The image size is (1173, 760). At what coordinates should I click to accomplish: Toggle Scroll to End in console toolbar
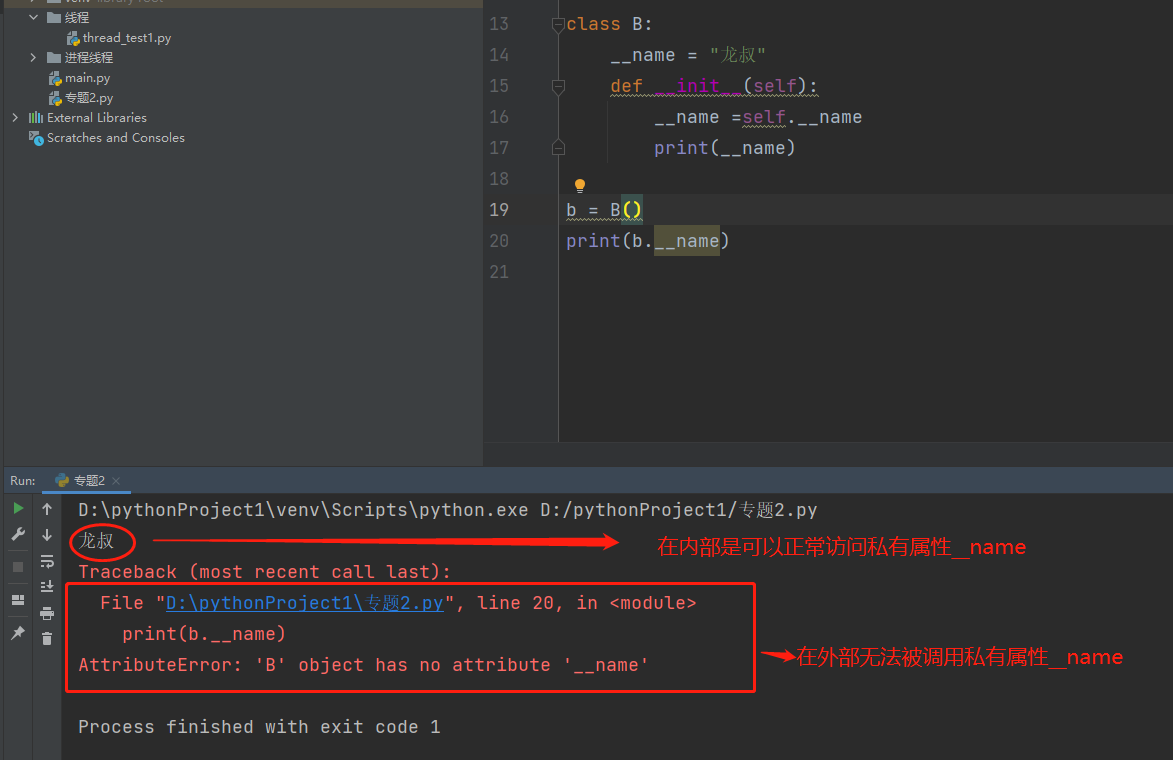click(47, 587)
